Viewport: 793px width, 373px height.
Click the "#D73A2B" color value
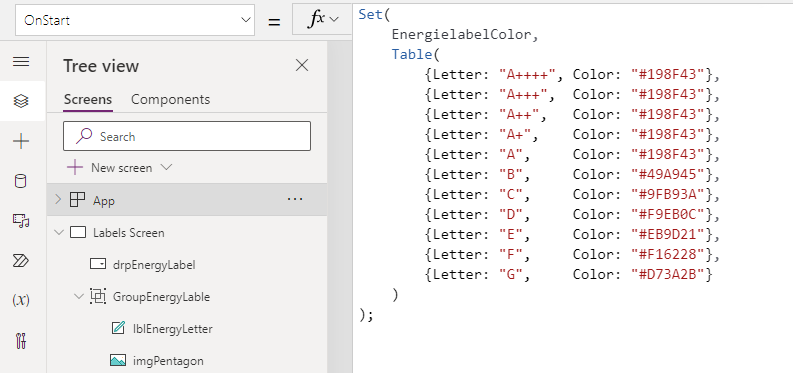click(x=668, y=274)
